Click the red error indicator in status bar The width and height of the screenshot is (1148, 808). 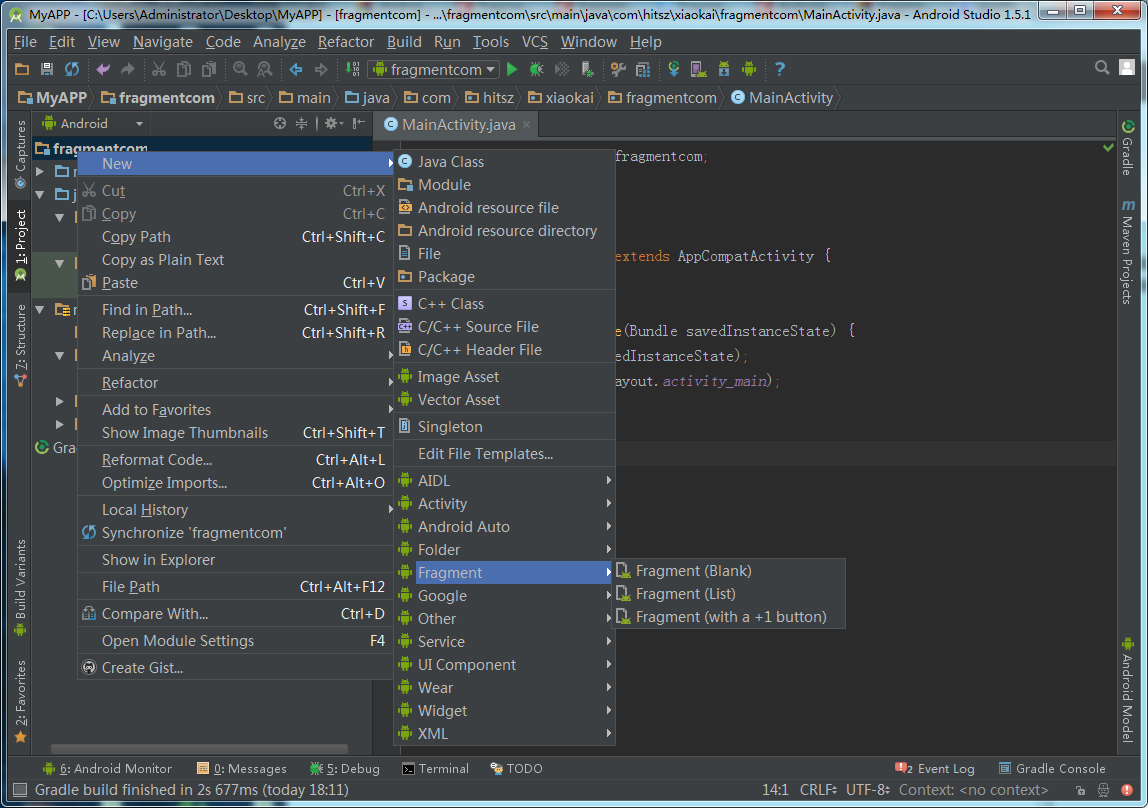pos(1127,790)
